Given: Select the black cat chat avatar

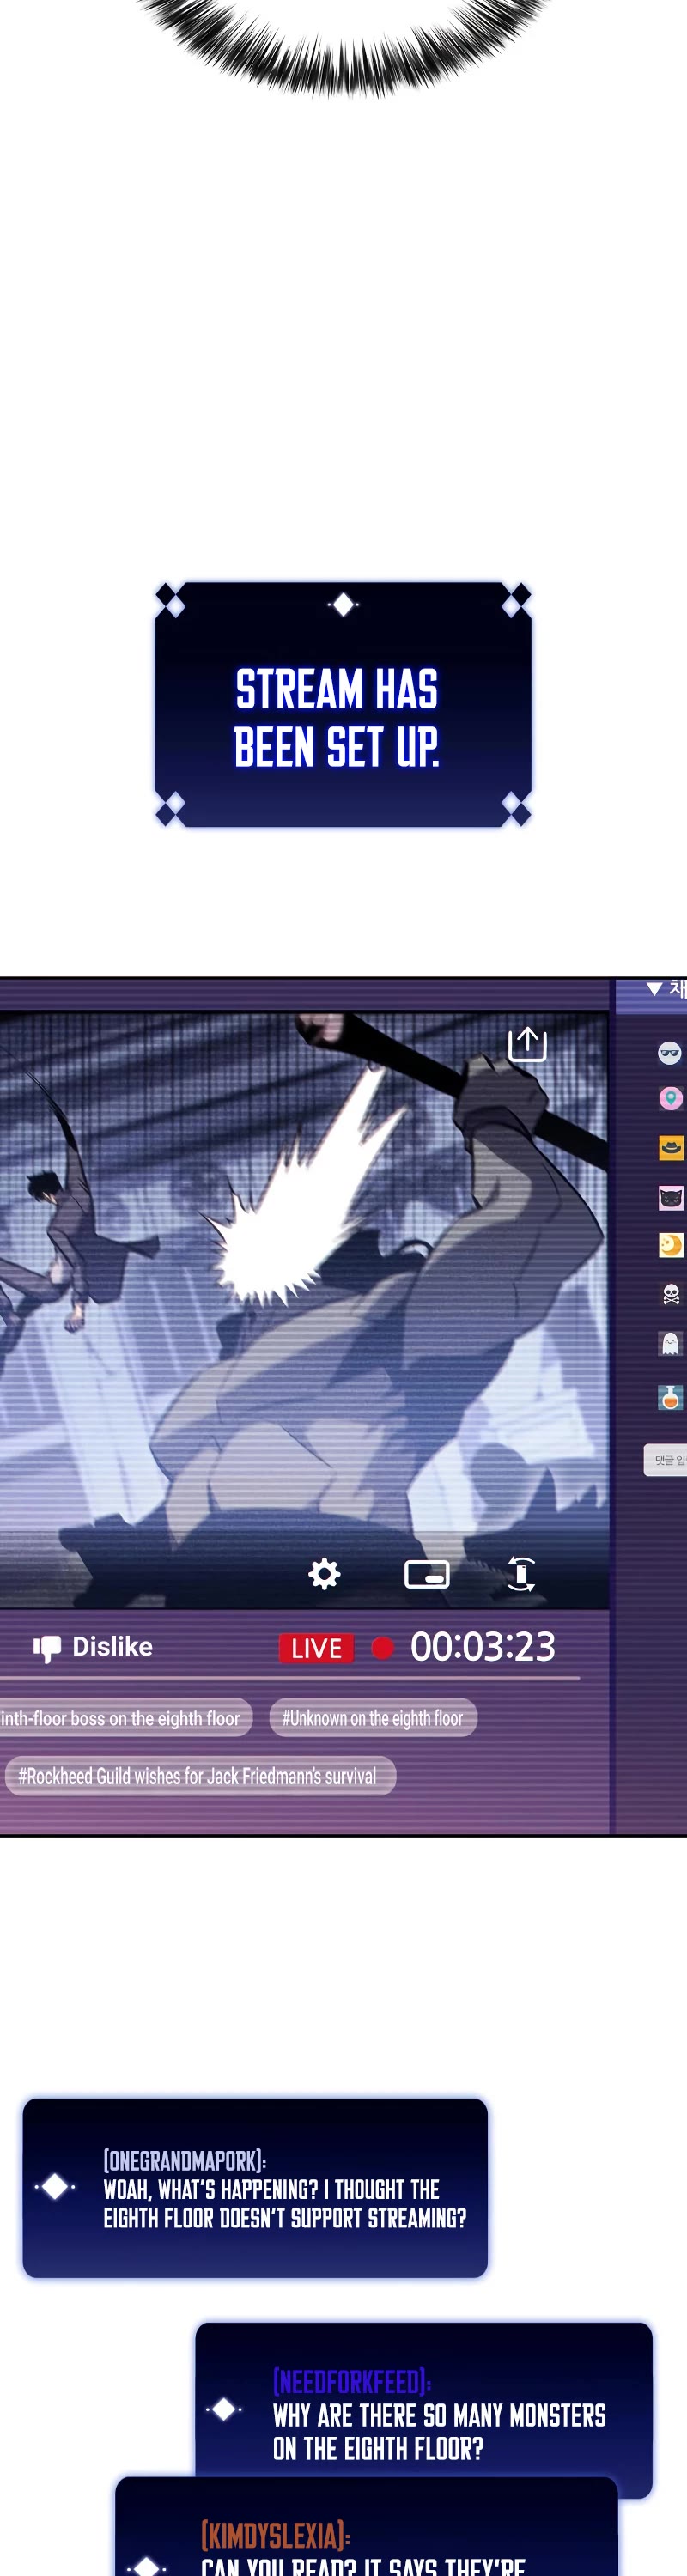Looking at the screenshot, I should (671, 1197).
